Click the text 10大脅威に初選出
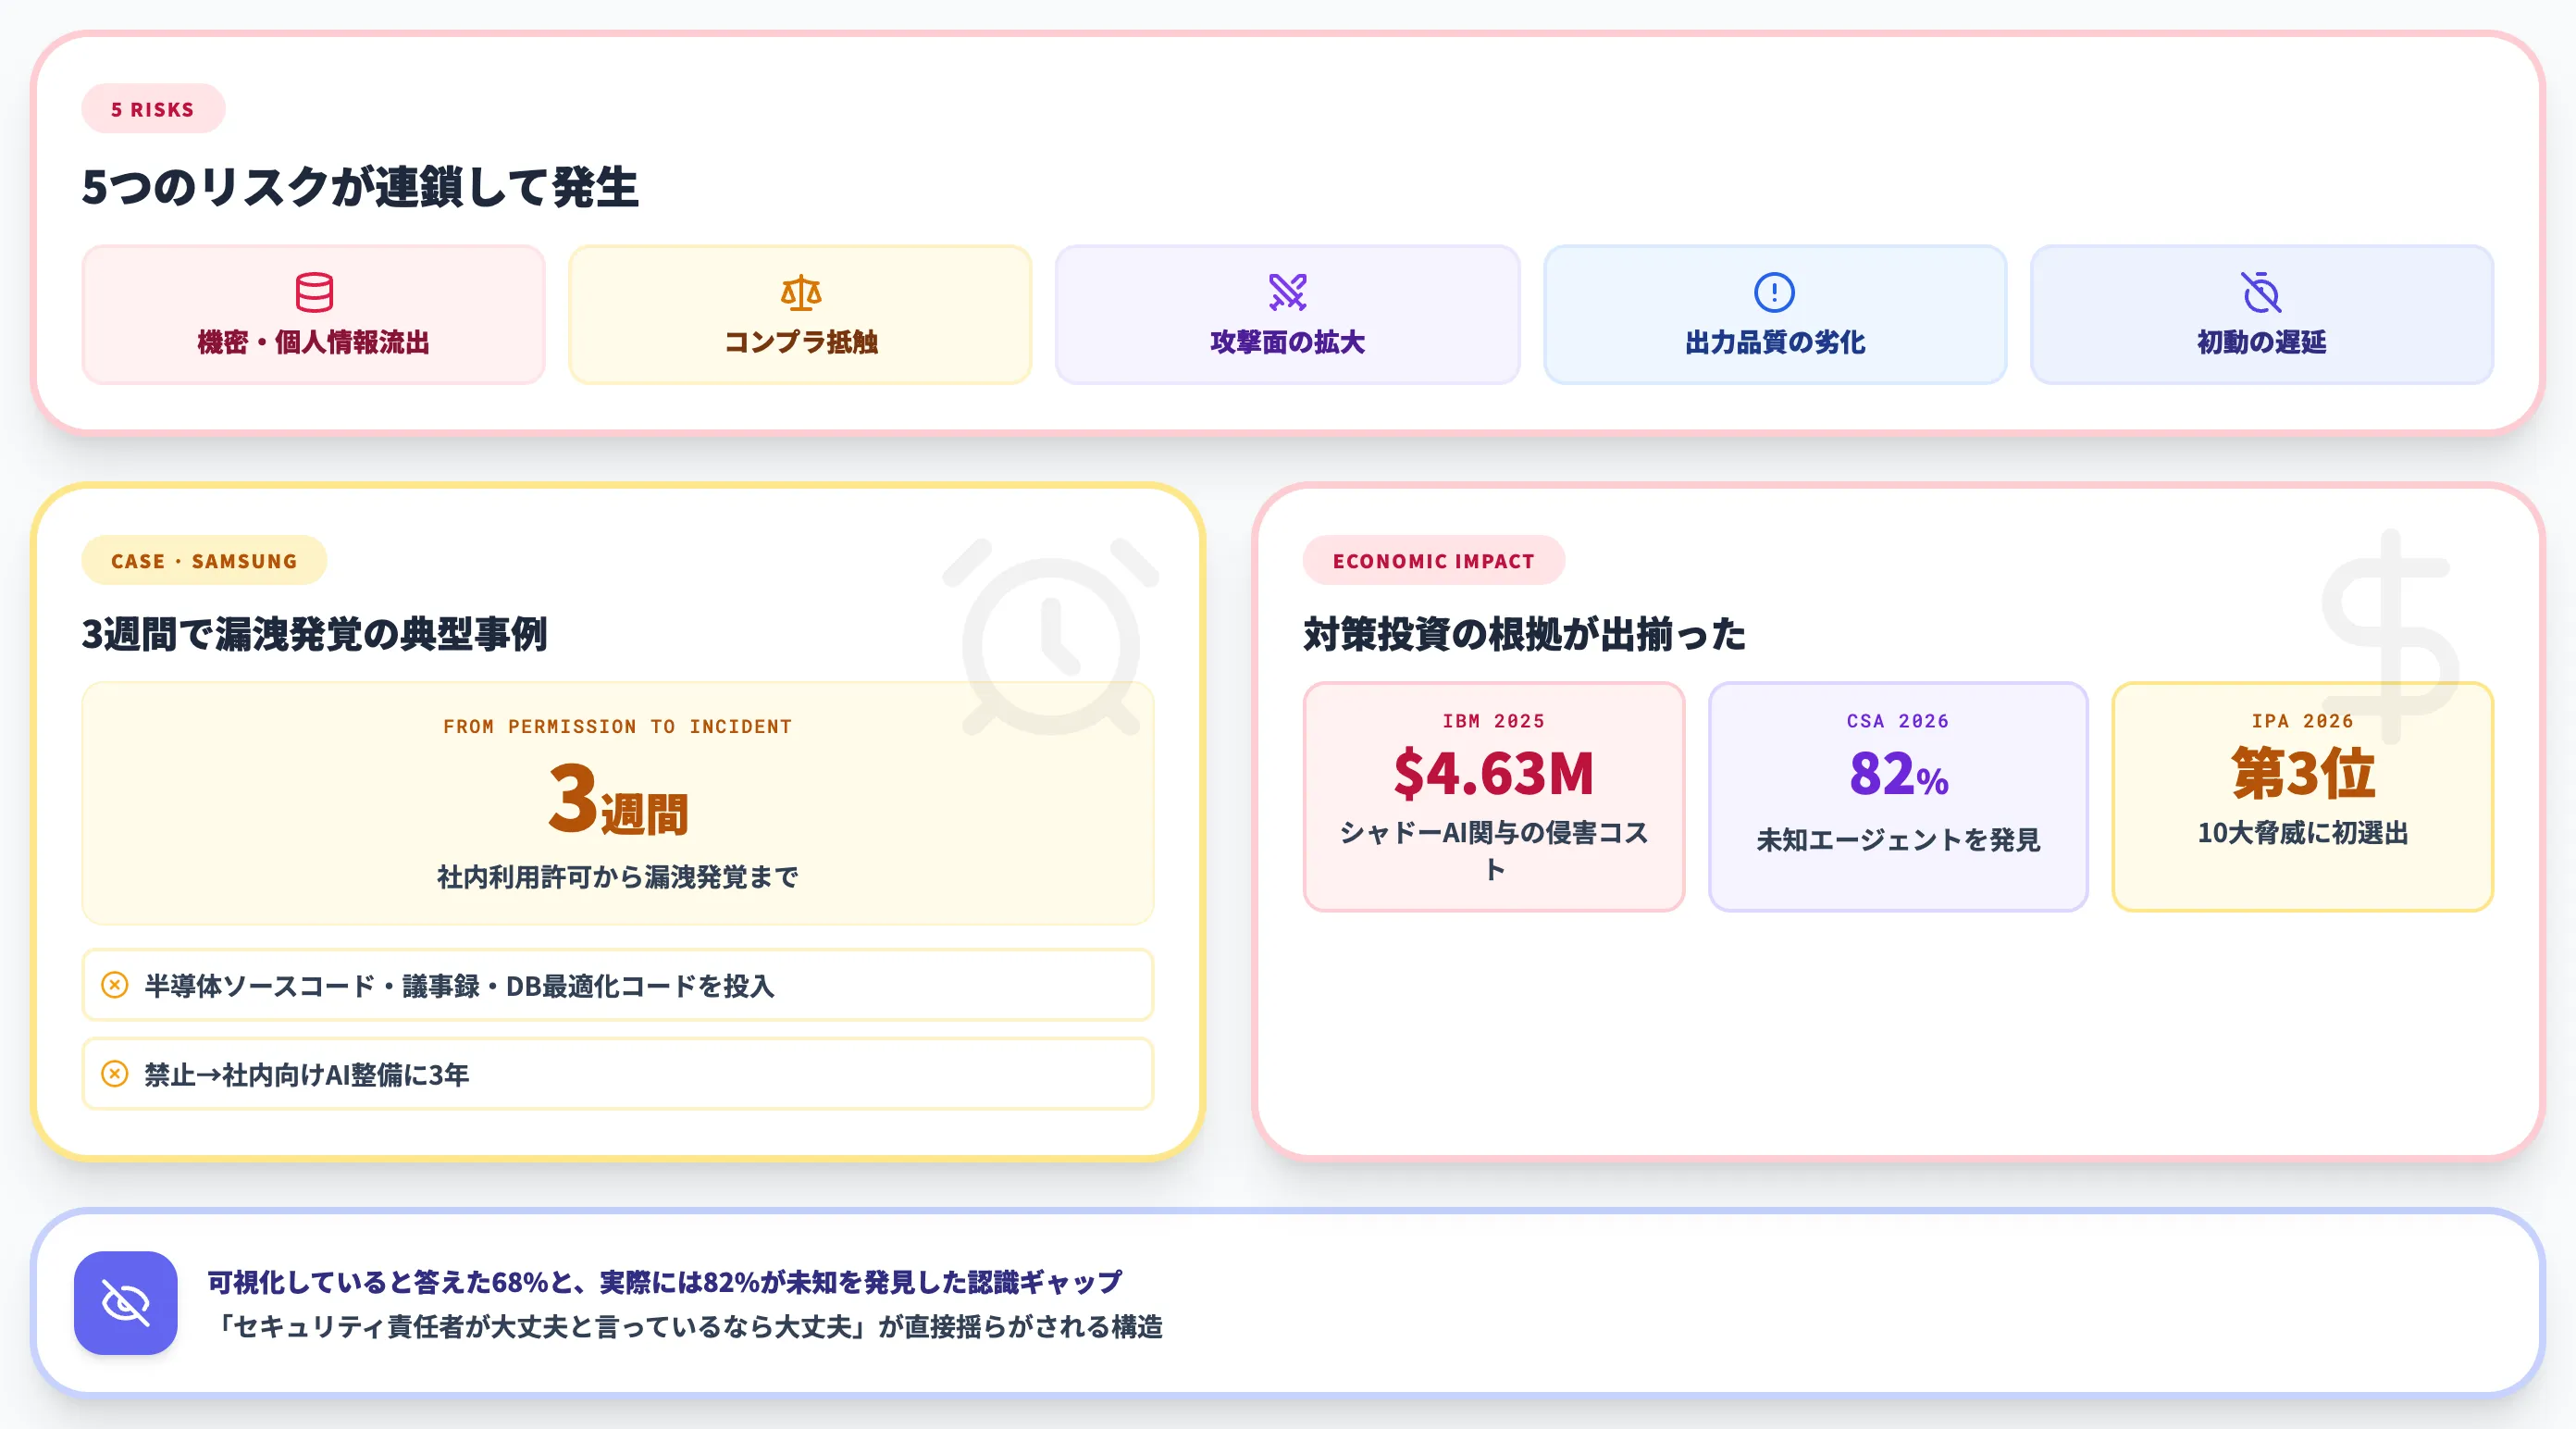The height and width of the screenshot is (1429, 2576). point(2303,833)
